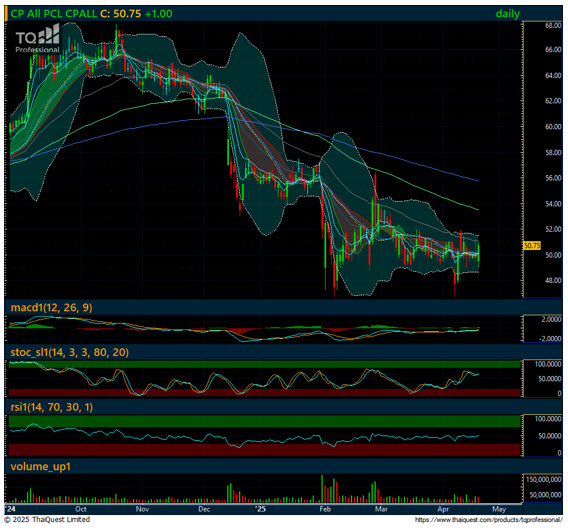Click the -2.0000 MACD scale value
Viewport: 568px width, 529px height.
click(x=550, y=338)
